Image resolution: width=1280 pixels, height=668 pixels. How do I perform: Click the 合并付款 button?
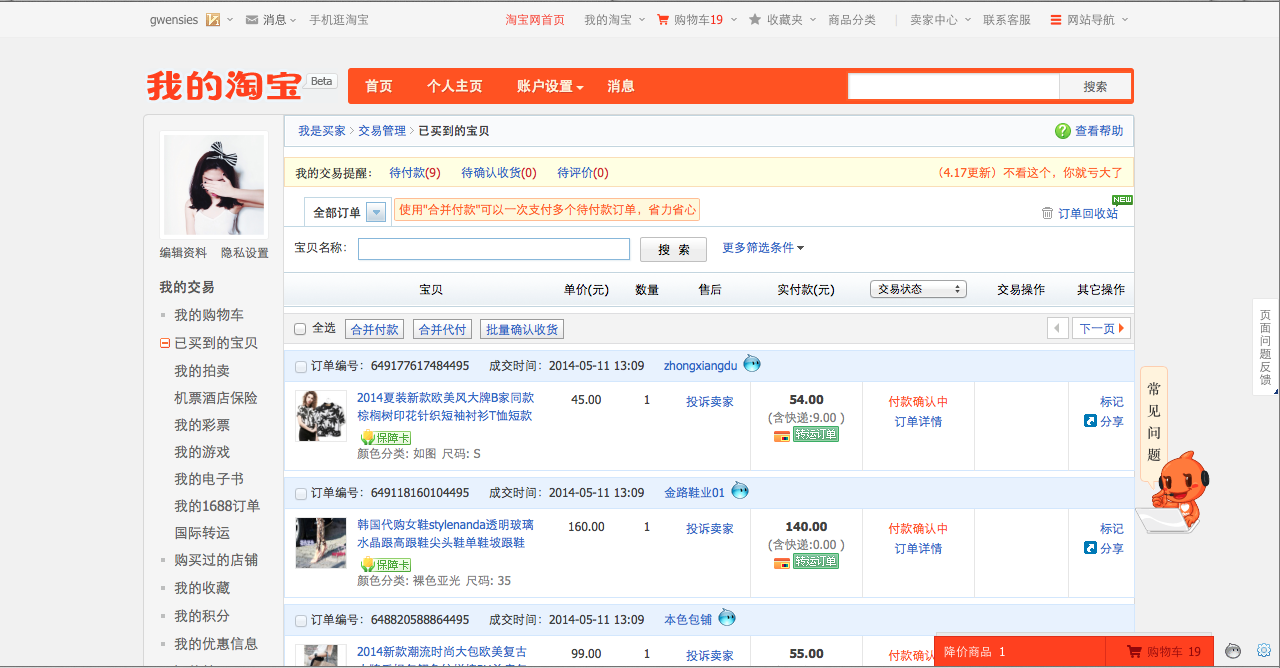click(375, 329)
